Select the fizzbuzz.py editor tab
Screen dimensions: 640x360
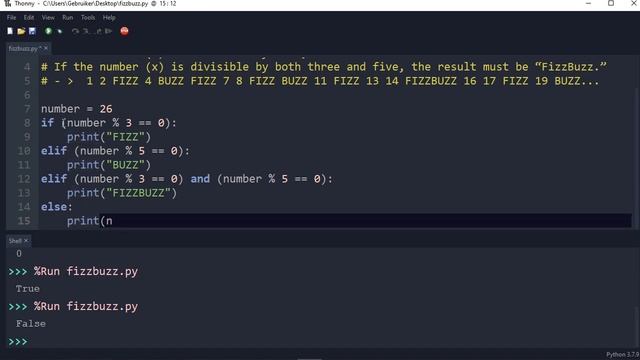point(24,48)
